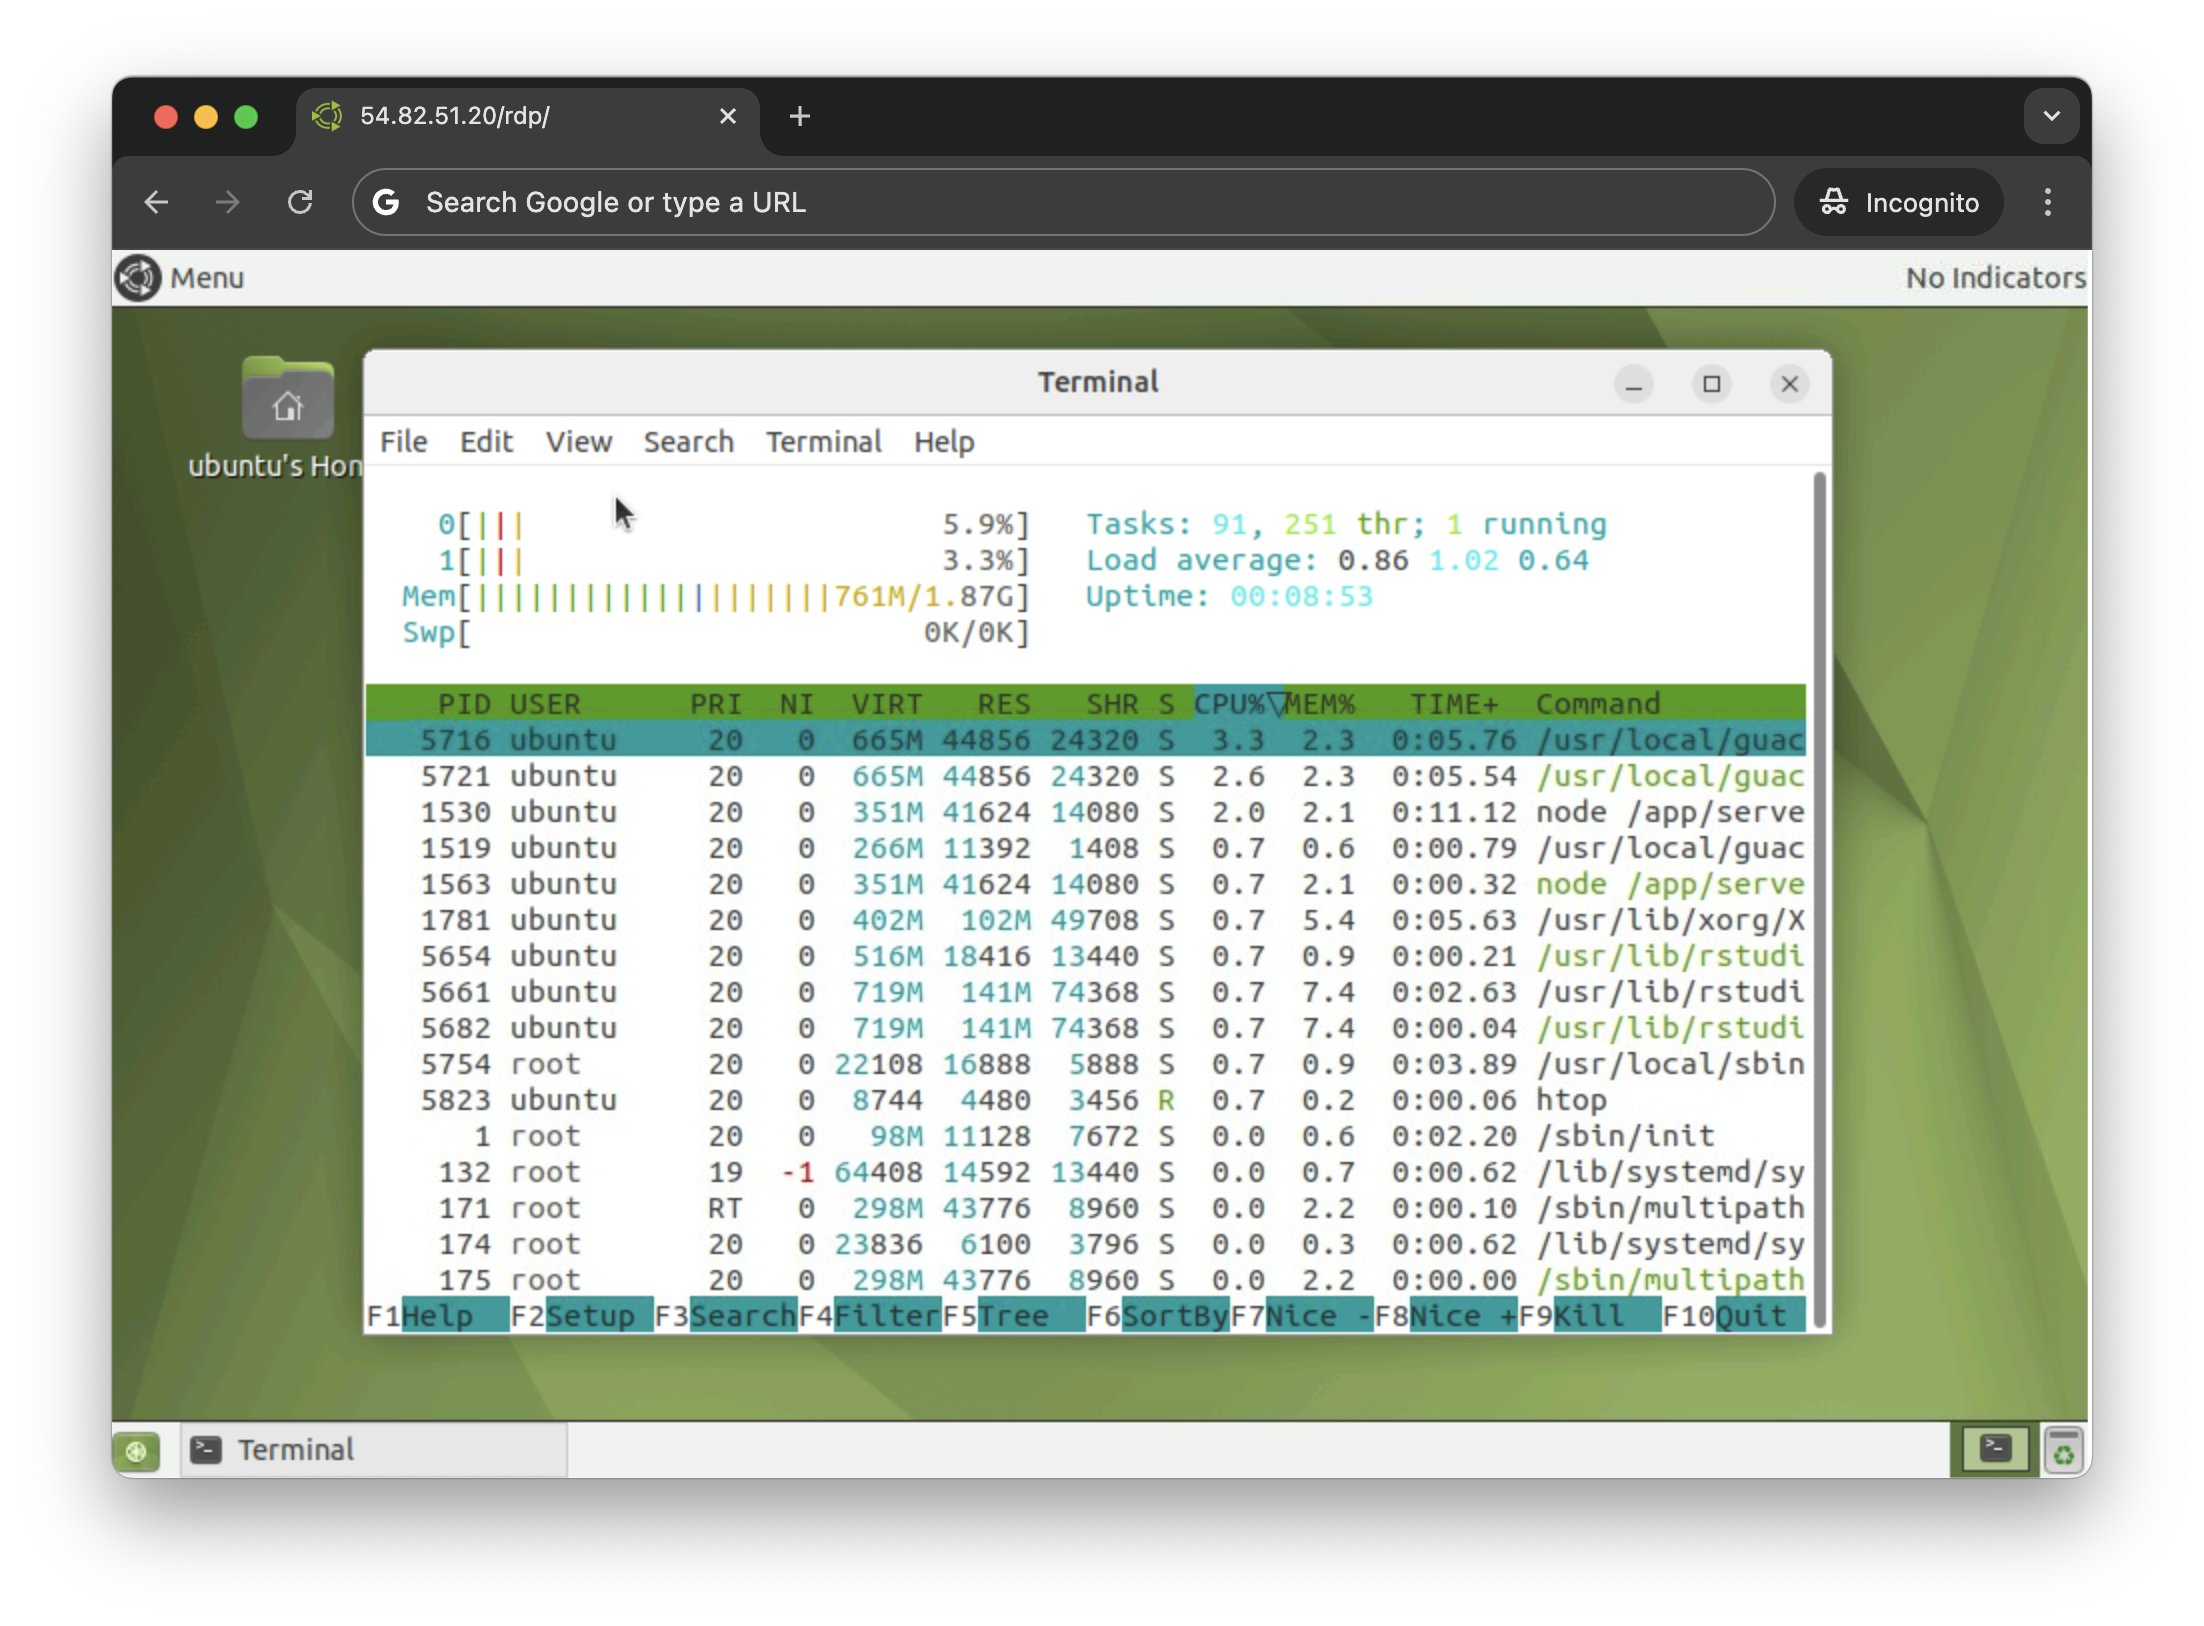Sort by the PID column header
Screen dimensions: 2204x1626
click(464, 704)
